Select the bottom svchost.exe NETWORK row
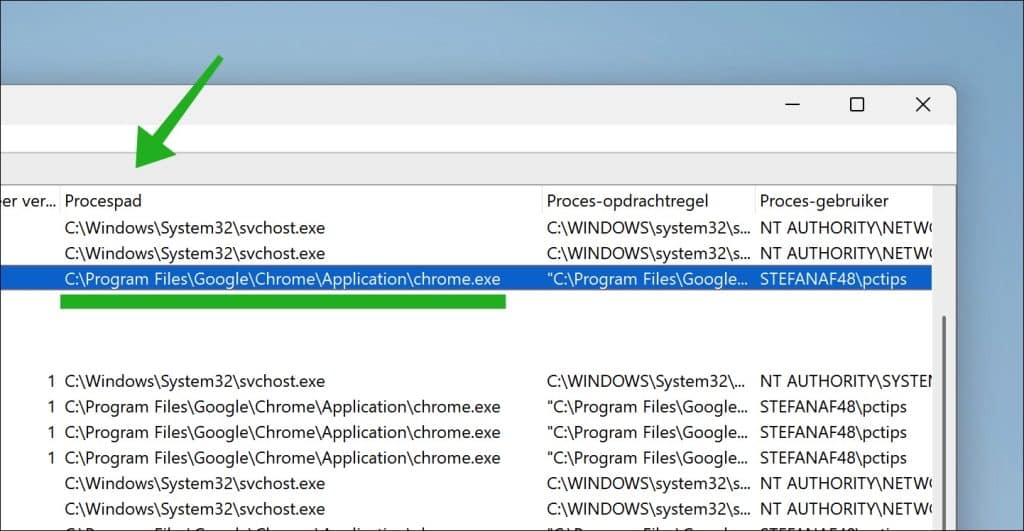The width and height of the screenshot is (1024, 531). click(466, 509)
